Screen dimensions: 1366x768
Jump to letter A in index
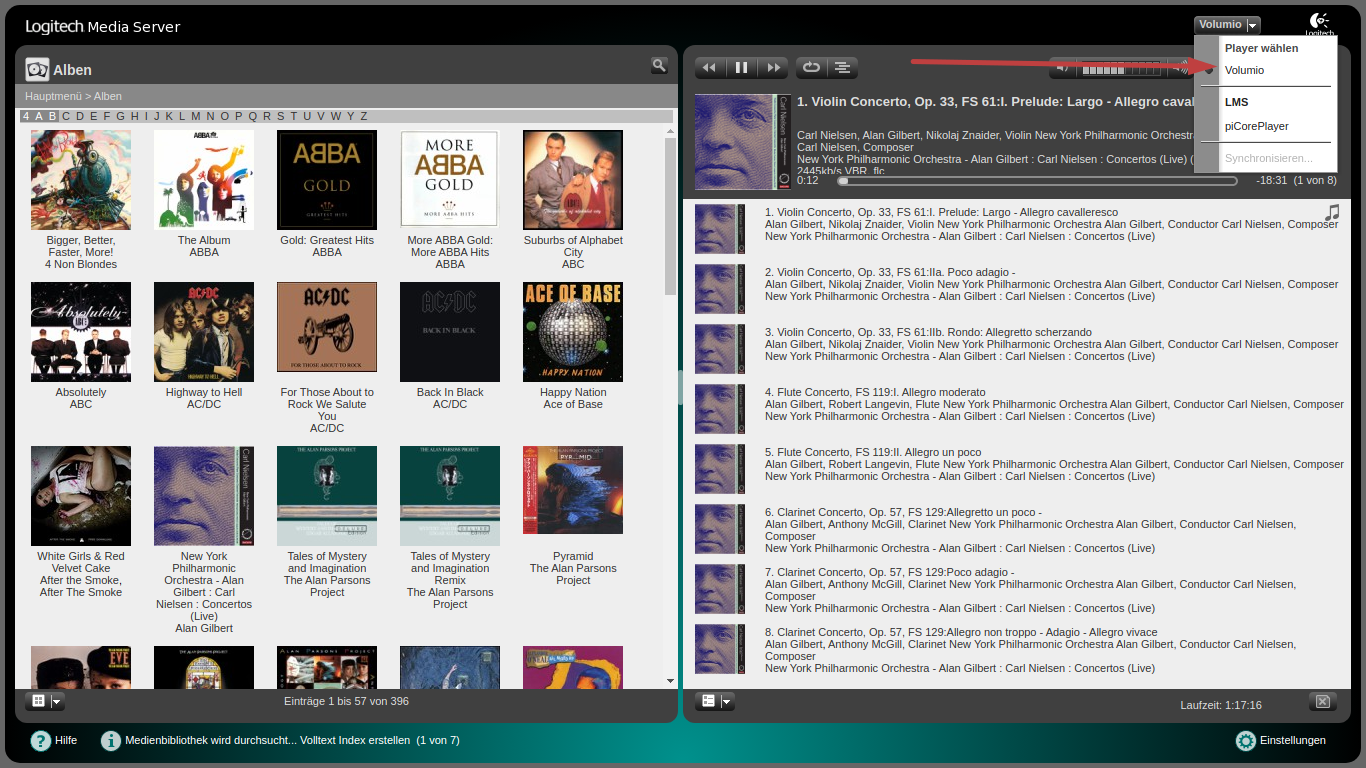tap(39, 116)
